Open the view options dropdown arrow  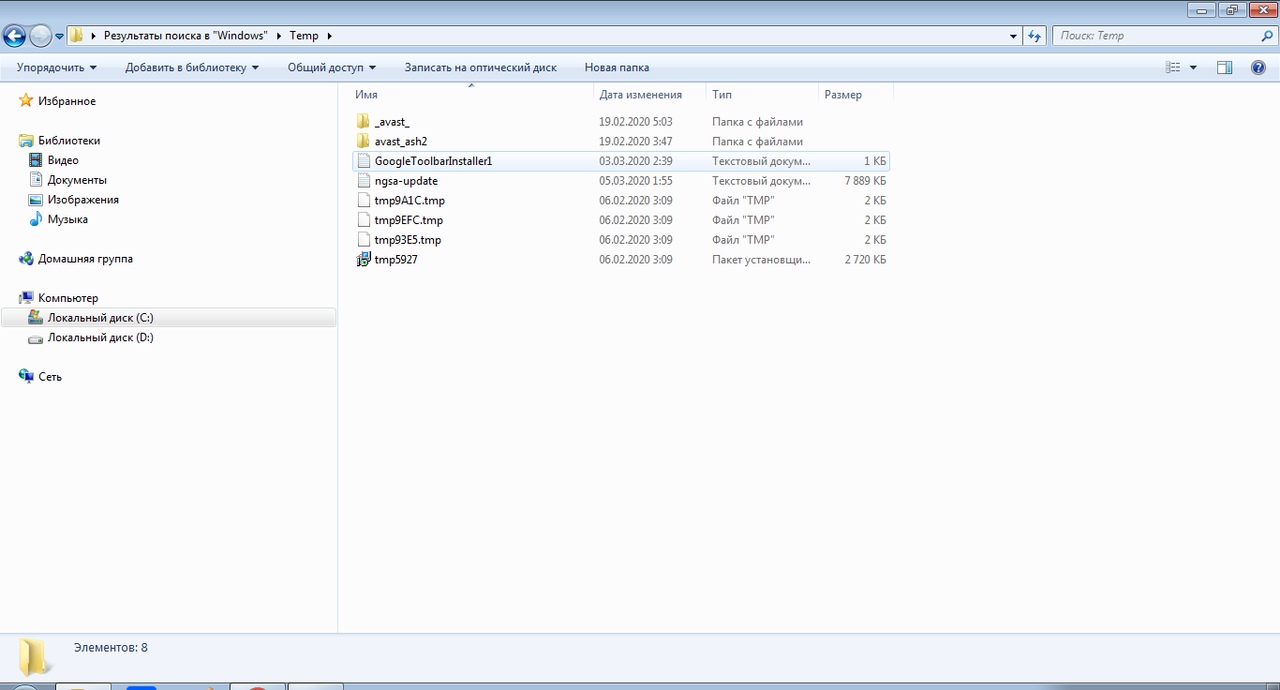point(1193,67)
